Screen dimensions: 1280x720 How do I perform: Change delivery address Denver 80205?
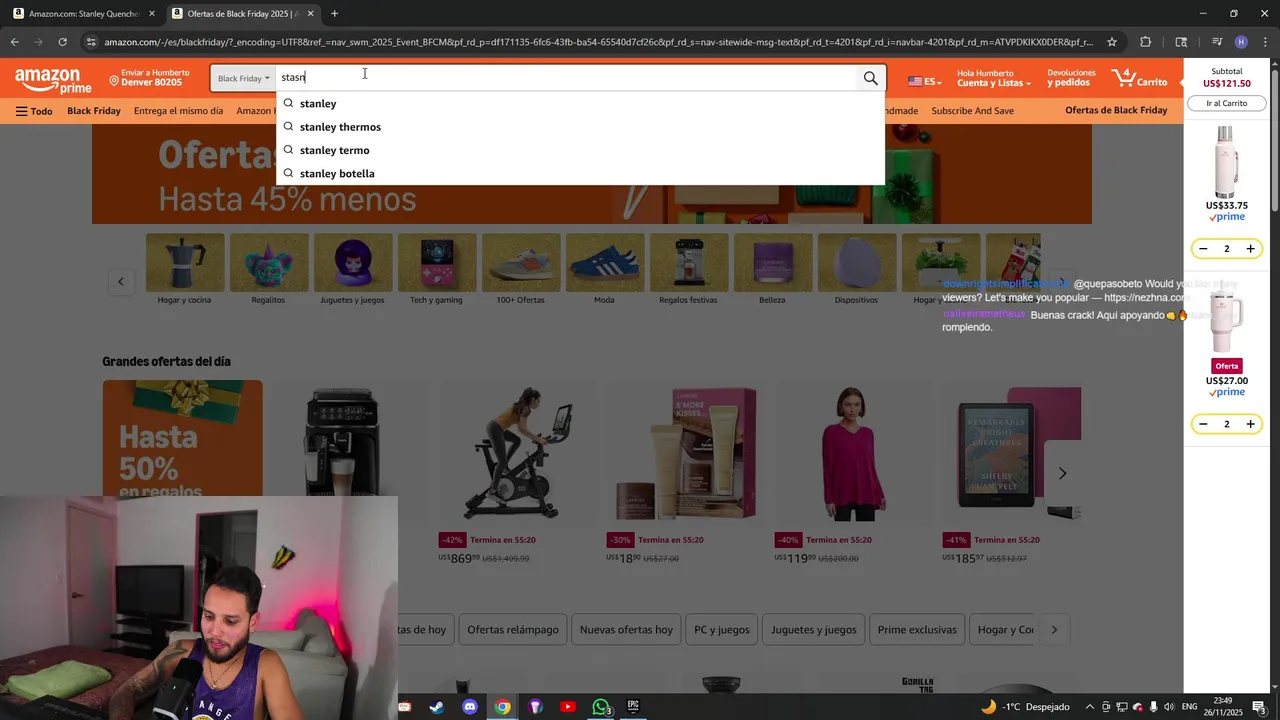click(x=148, y=78)
